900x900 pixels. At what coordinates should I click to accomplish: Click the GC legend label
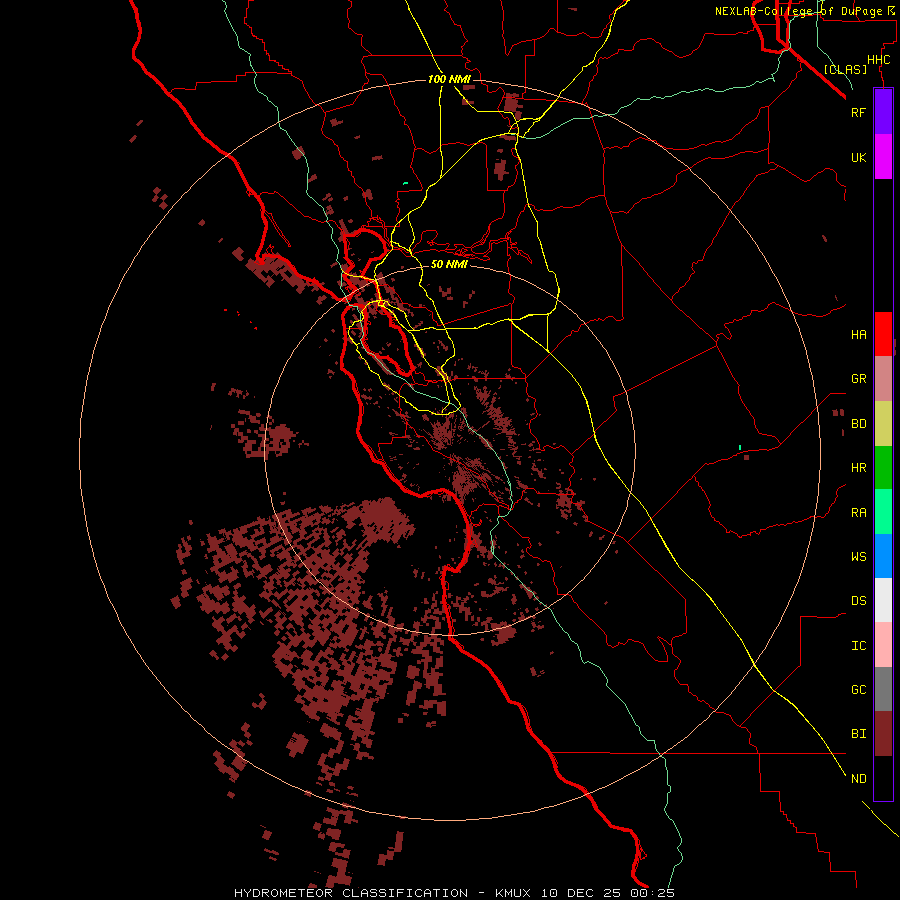point(858,690)
